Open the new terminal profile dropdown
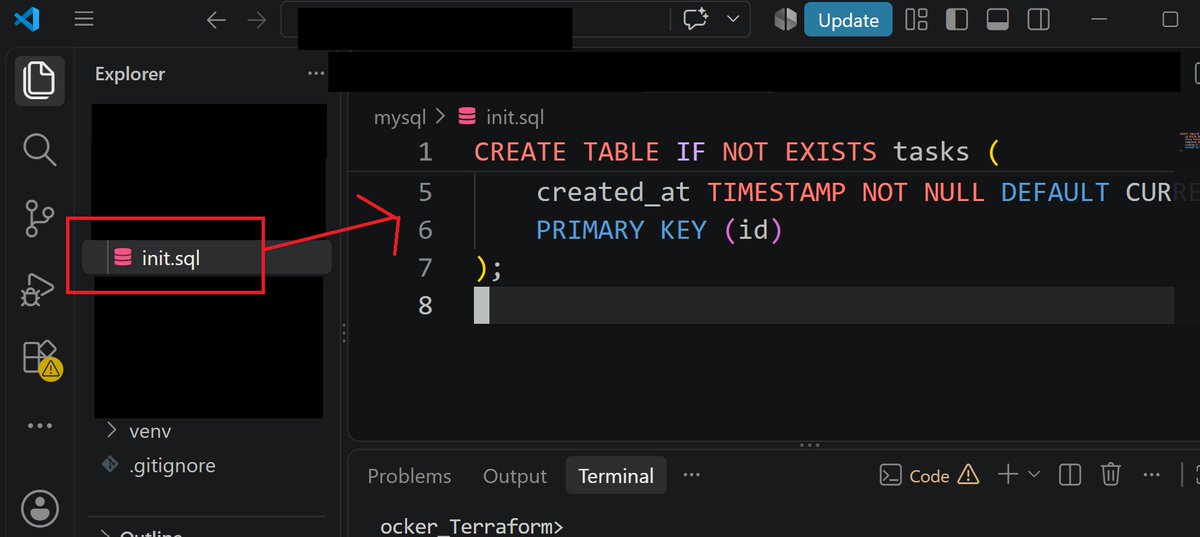The width and height of the screenshot is (1200, 537). [1034, 475]
